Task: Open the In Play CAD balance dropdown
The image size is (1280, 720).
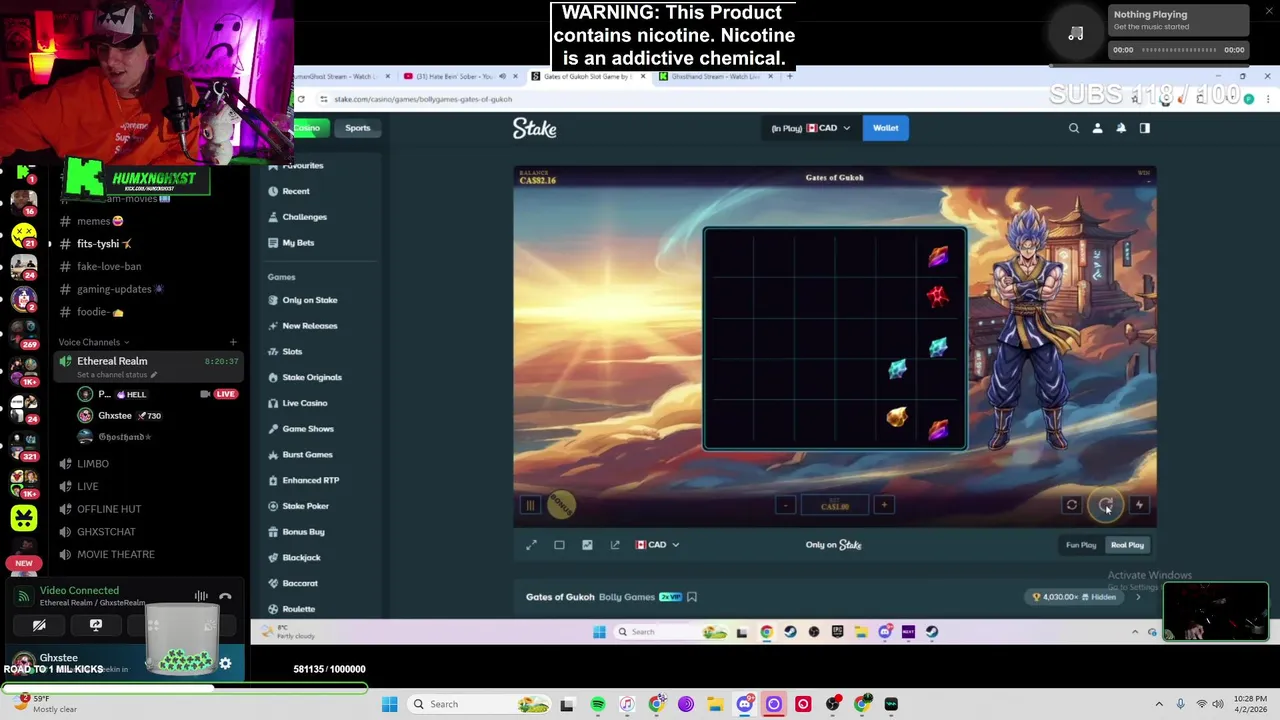Action: tap(811, 128)
